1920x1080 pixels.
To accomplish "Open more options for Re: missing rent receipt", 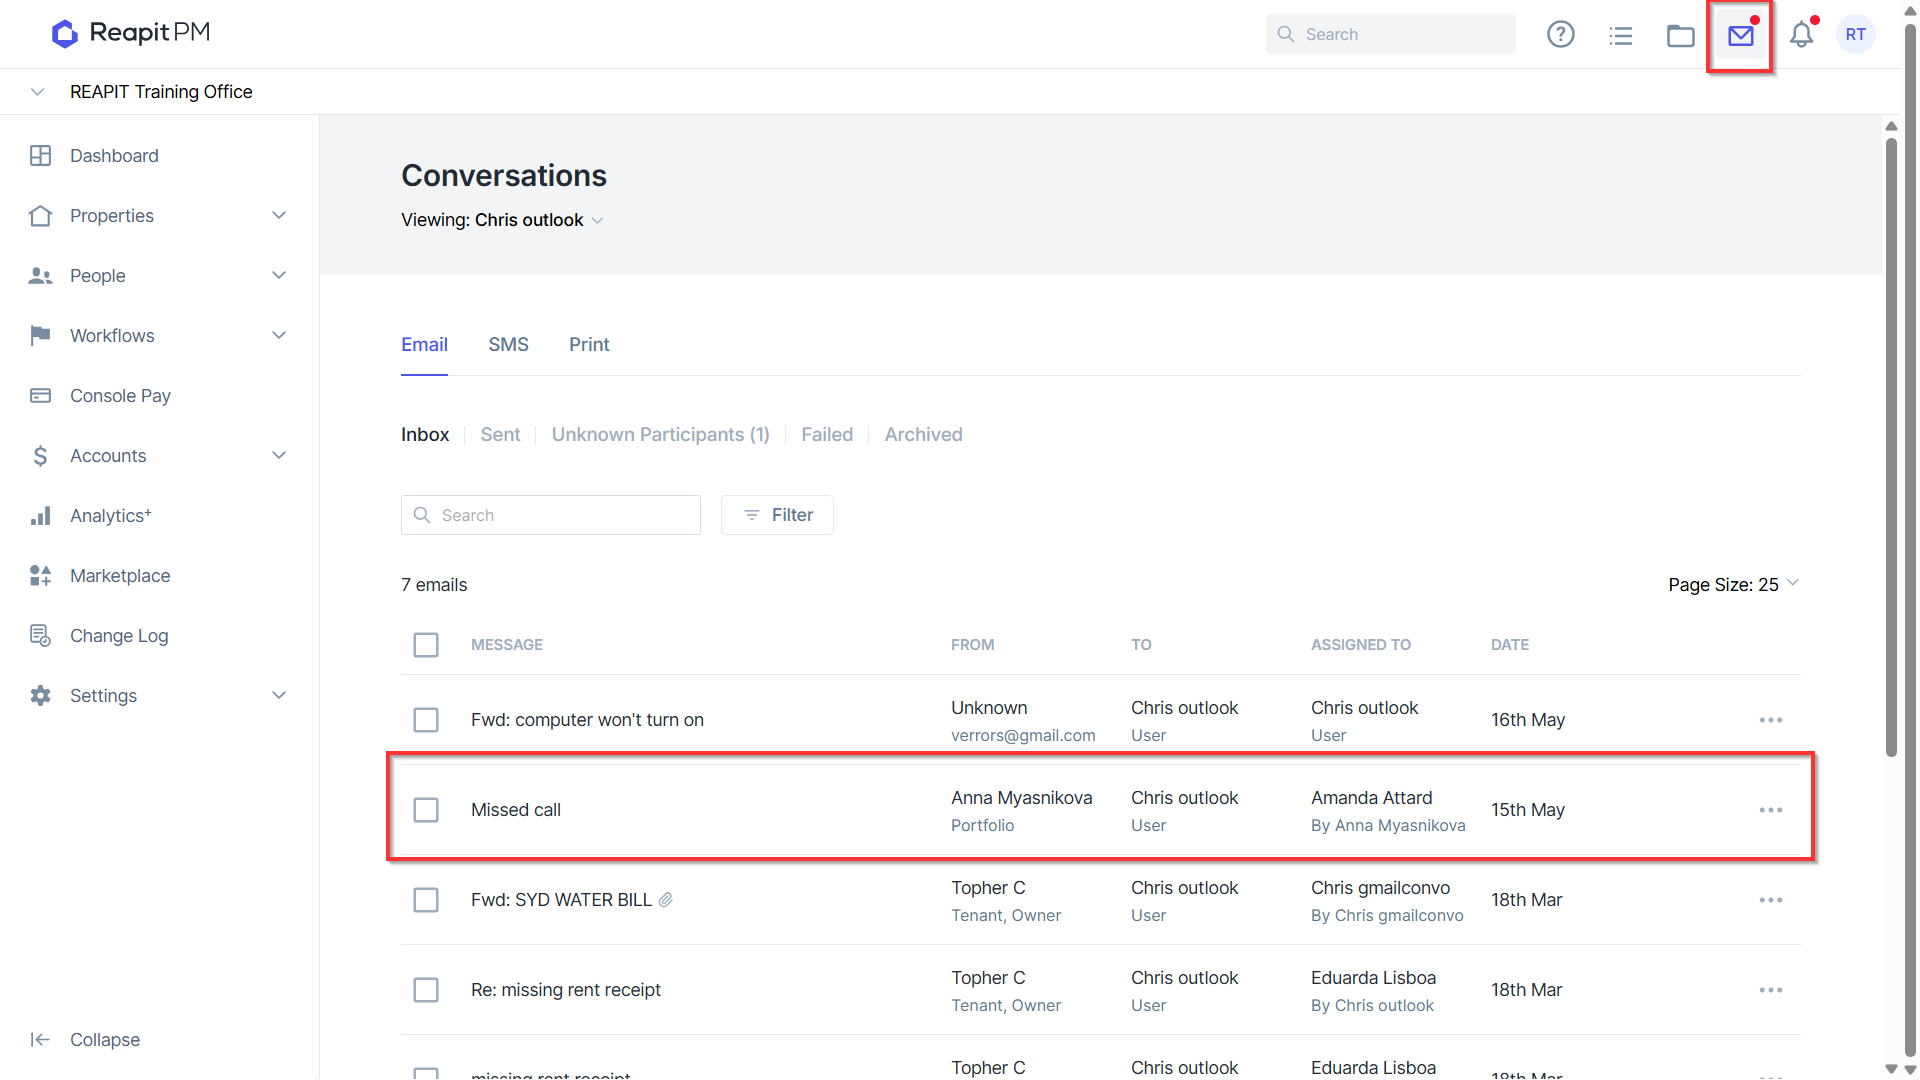I will tap(1771, 990).
